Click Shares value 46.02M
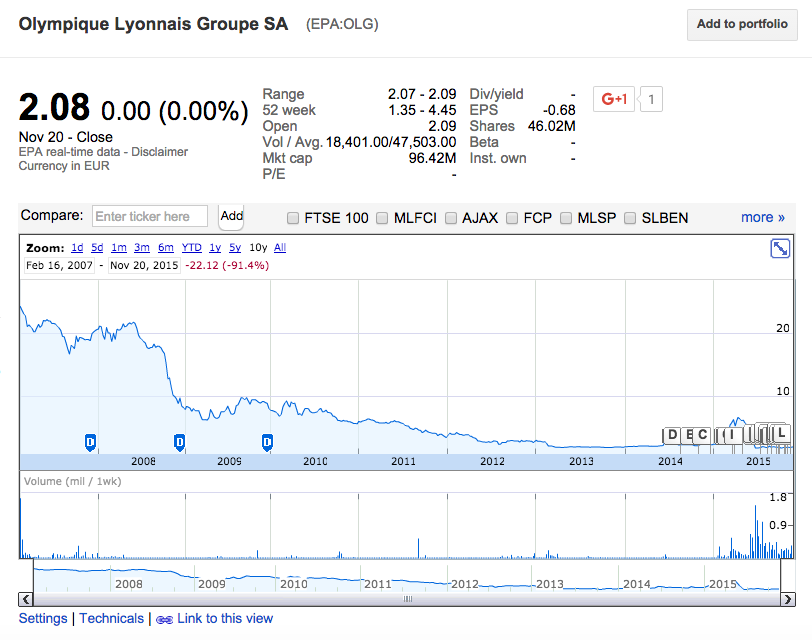The image size is (812, 640). click(552, 126)
